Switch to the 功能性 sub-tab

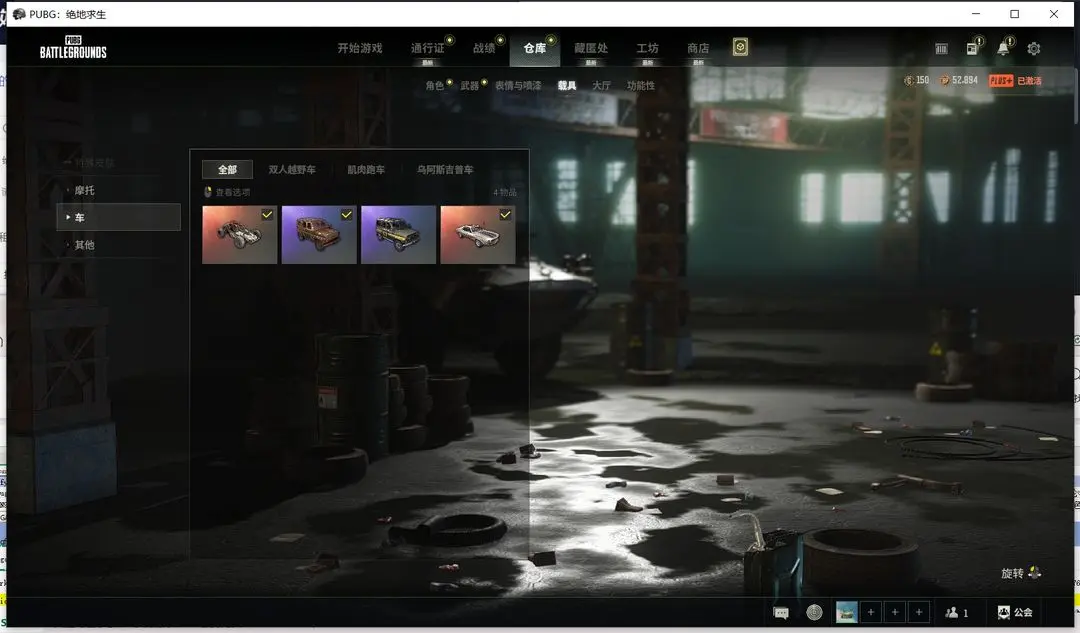click(x=641, y=85)
